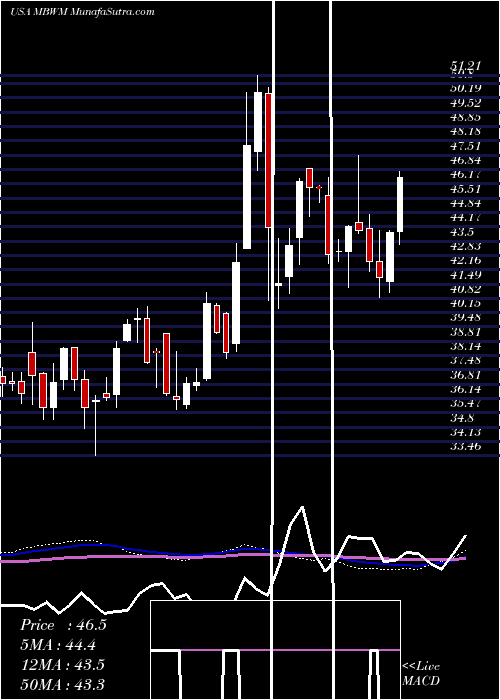Image resolution: width=500 pixels, height=700 pixels.
Task: Click the 46.17 price axis label
Action: coord(465,174)
